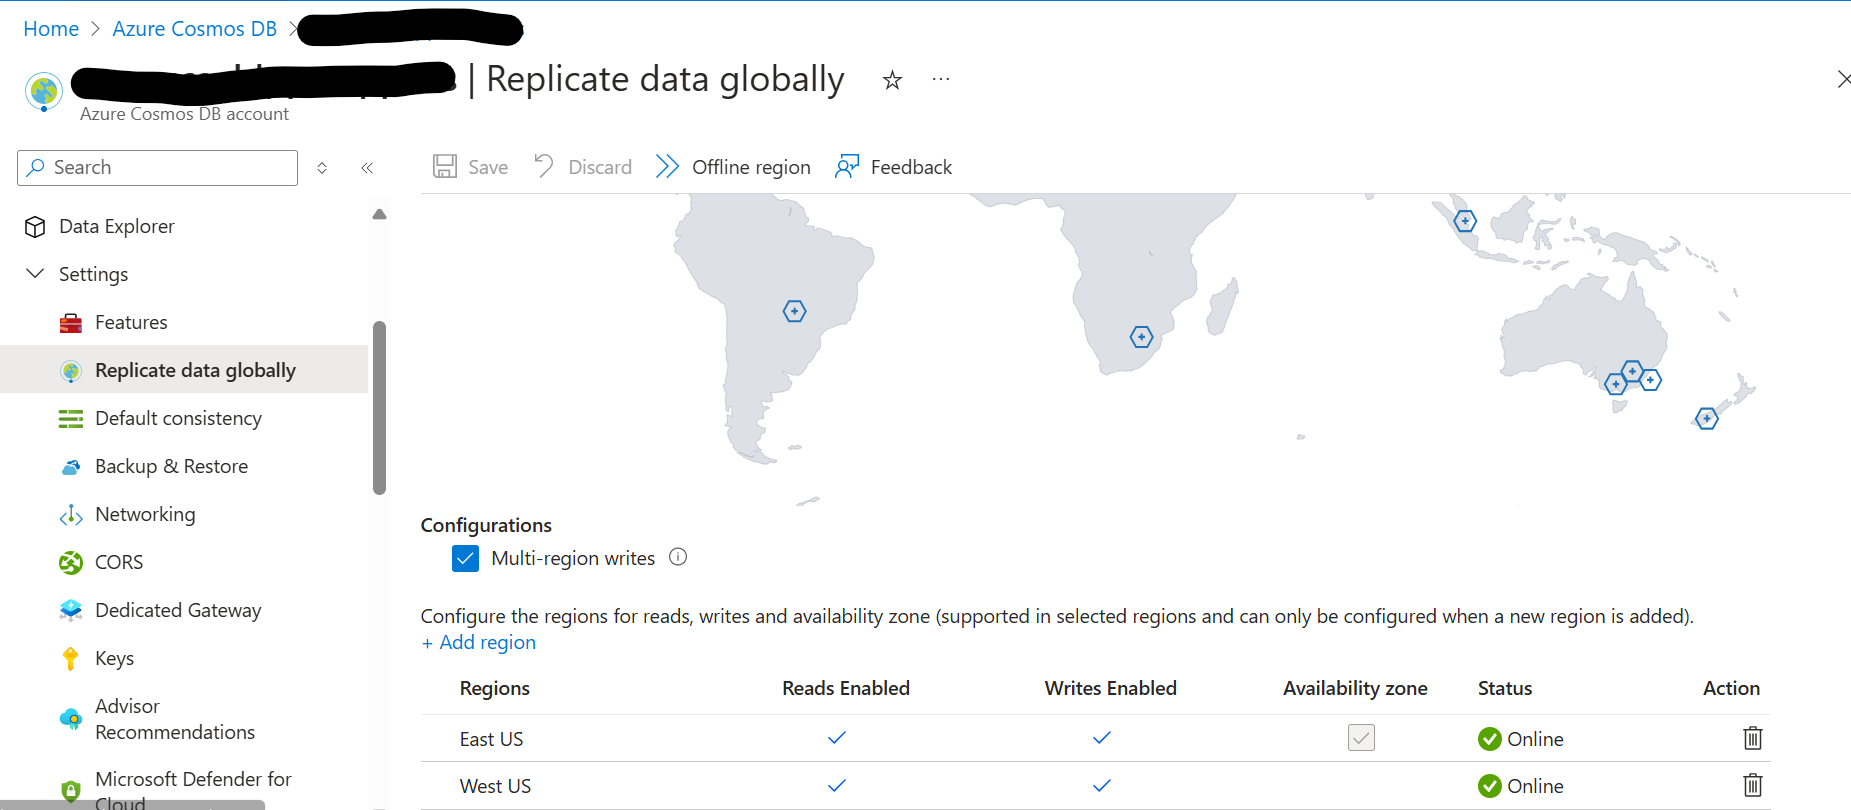Click the East US row name
The height and width of the screenshot is (810, 1851).
point(491,739)
